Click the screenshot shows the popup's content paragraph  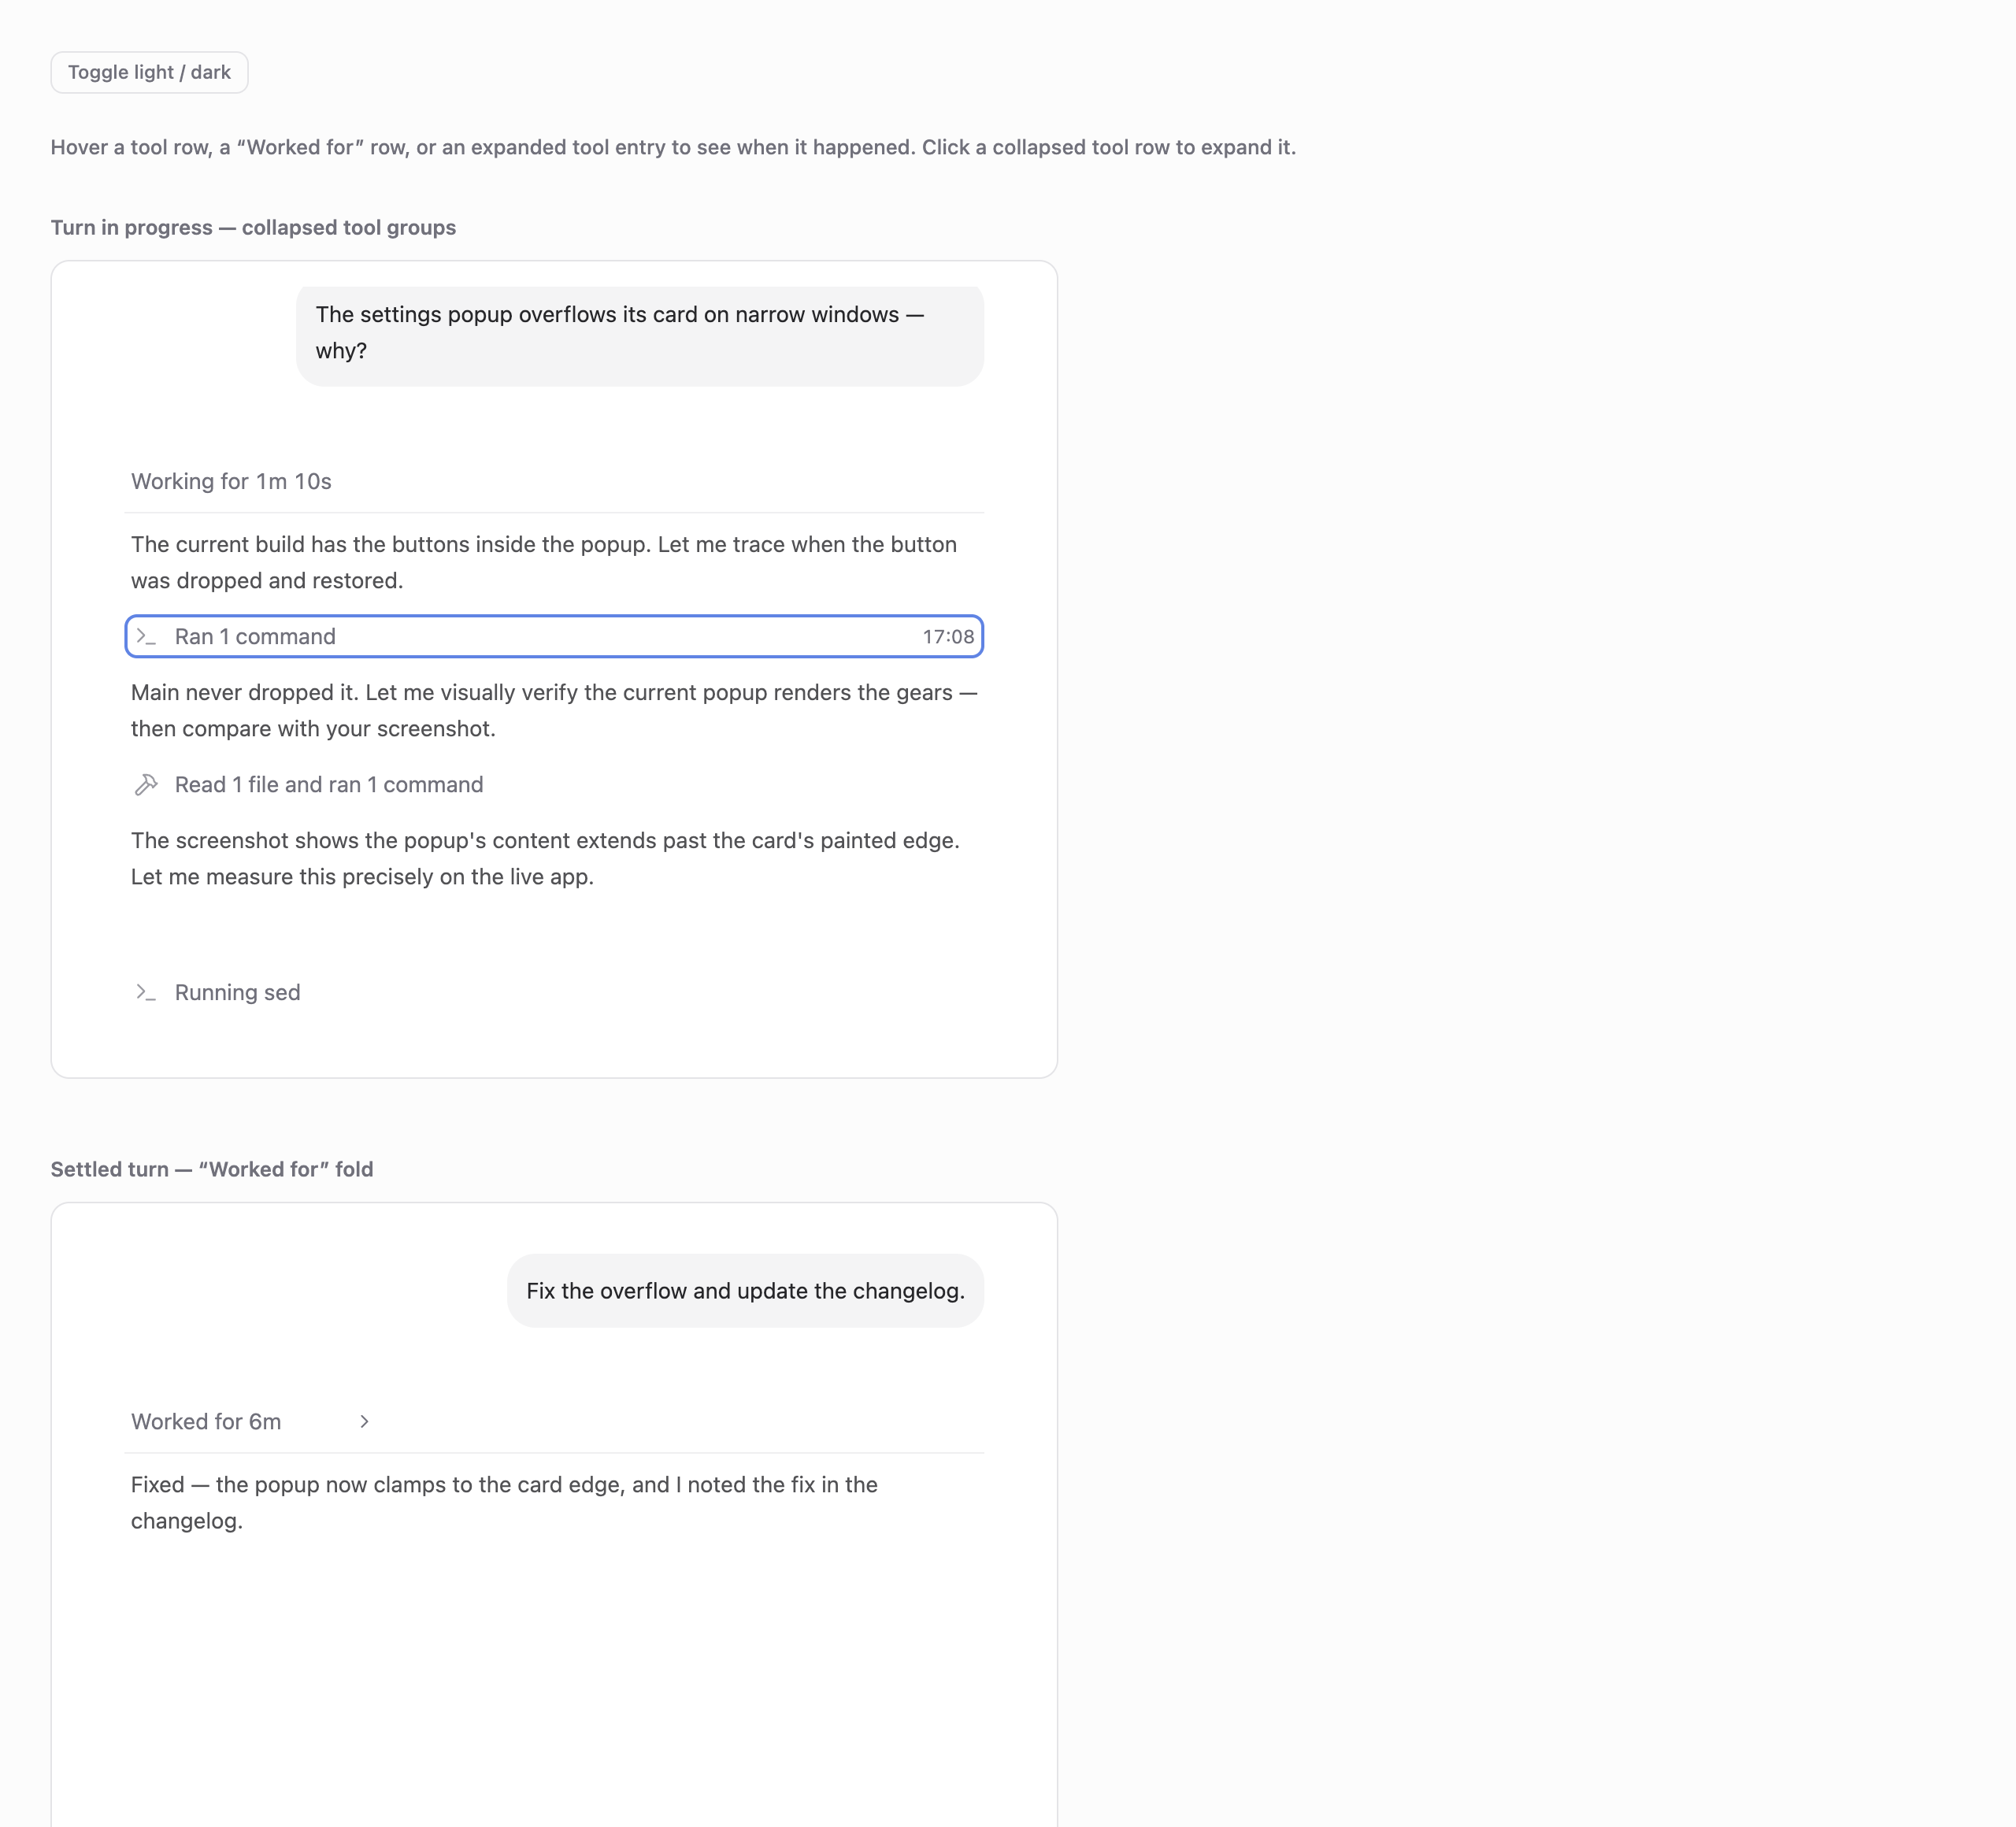(x=546, y=859)
